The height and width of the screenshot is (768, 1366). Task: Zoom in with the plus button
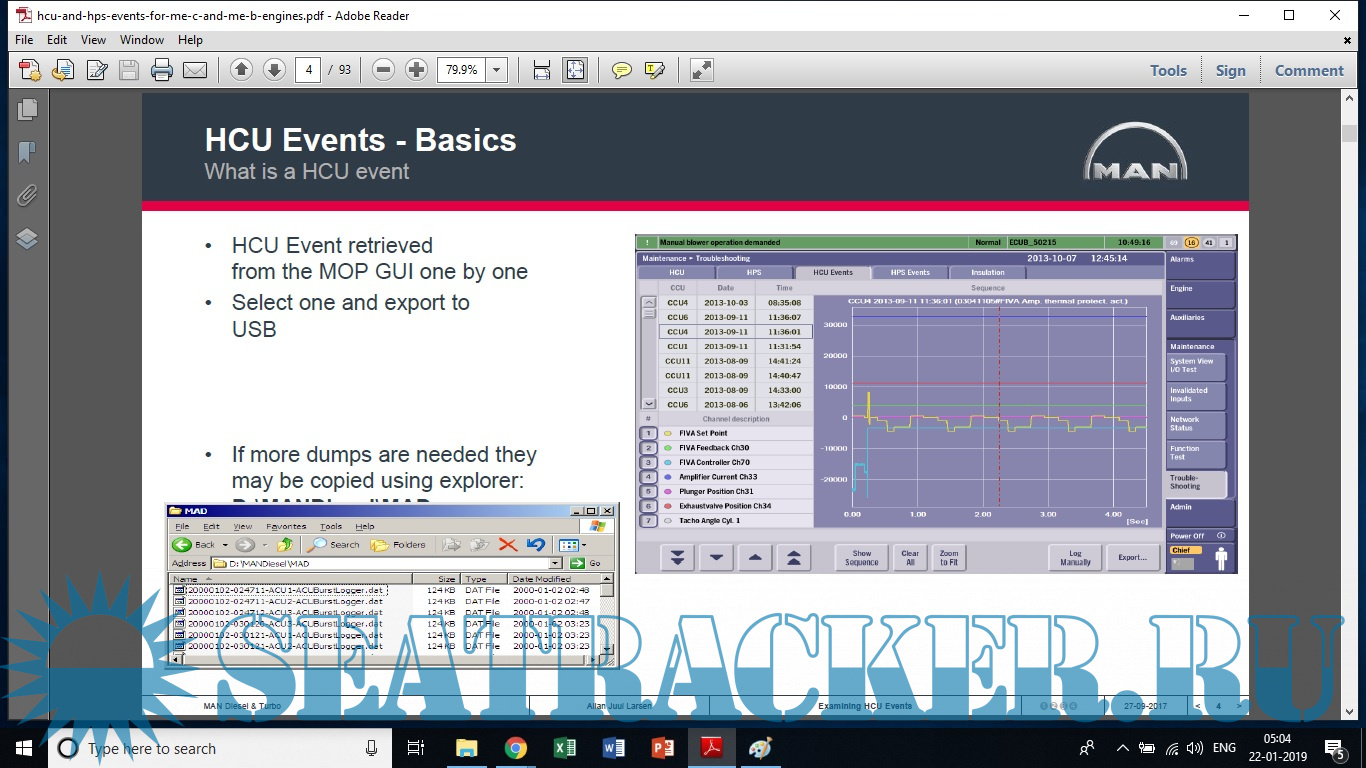point(416,70)
